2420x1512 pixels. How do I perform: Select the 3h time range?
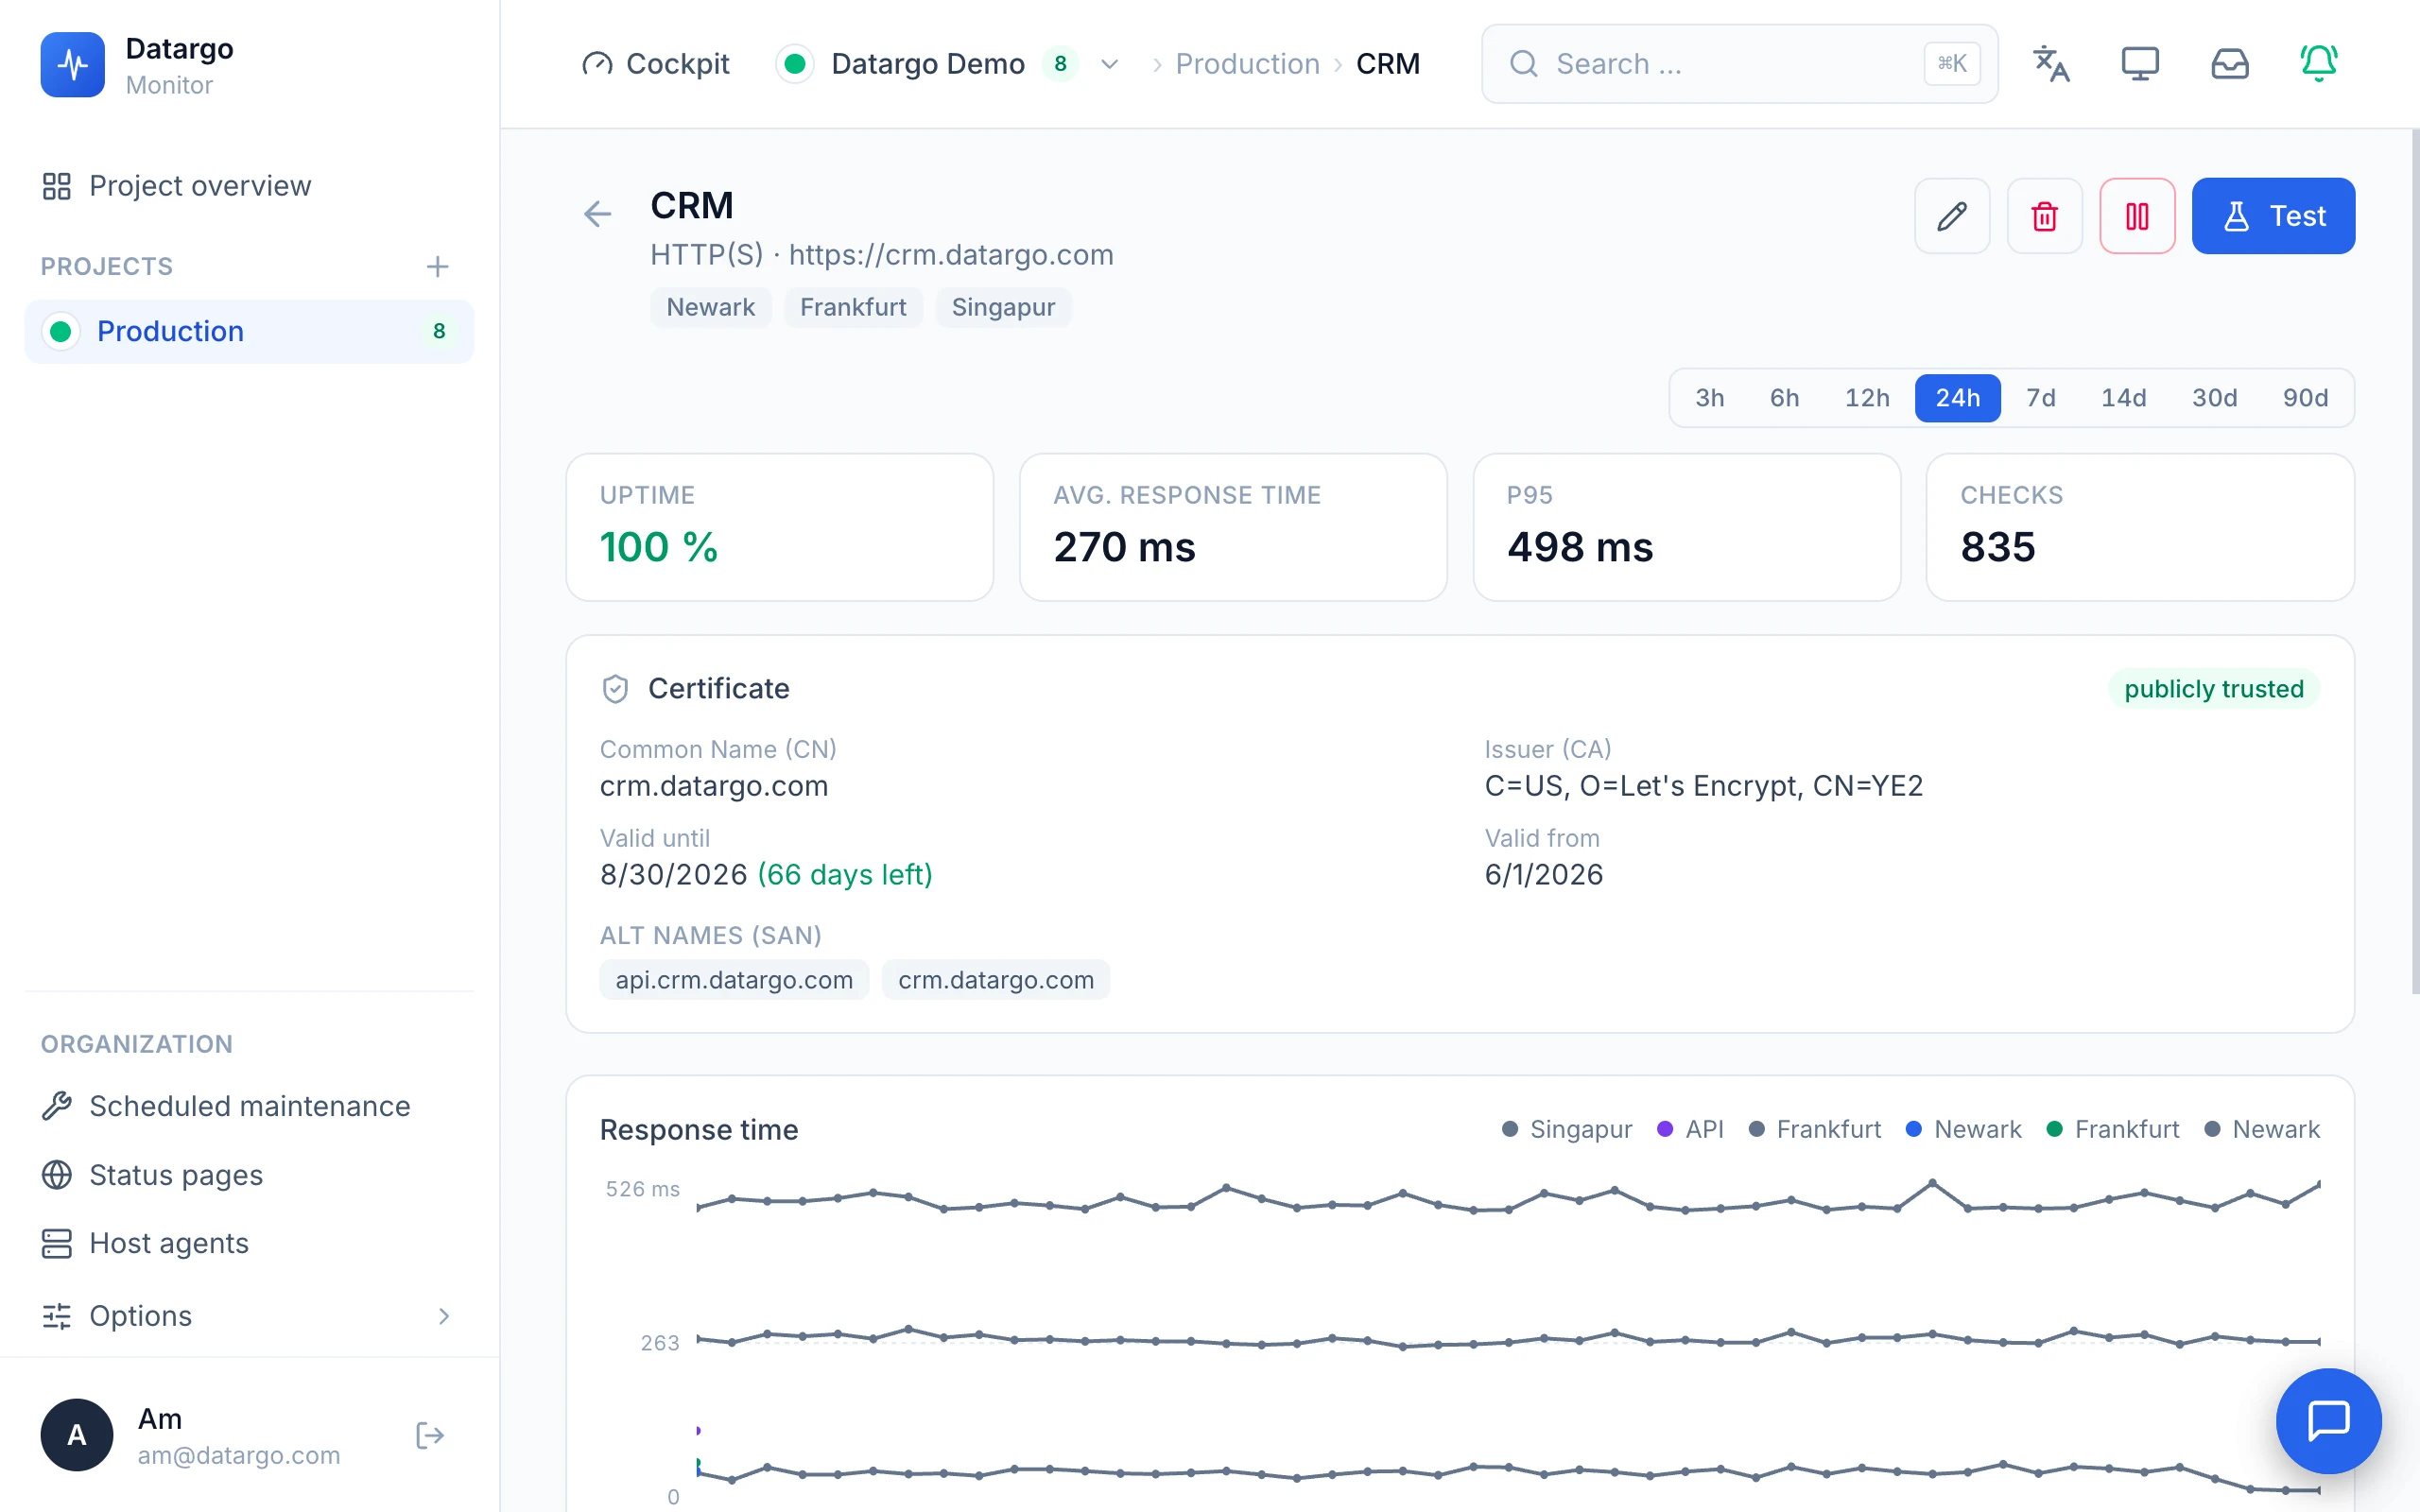pos(1709,398)
